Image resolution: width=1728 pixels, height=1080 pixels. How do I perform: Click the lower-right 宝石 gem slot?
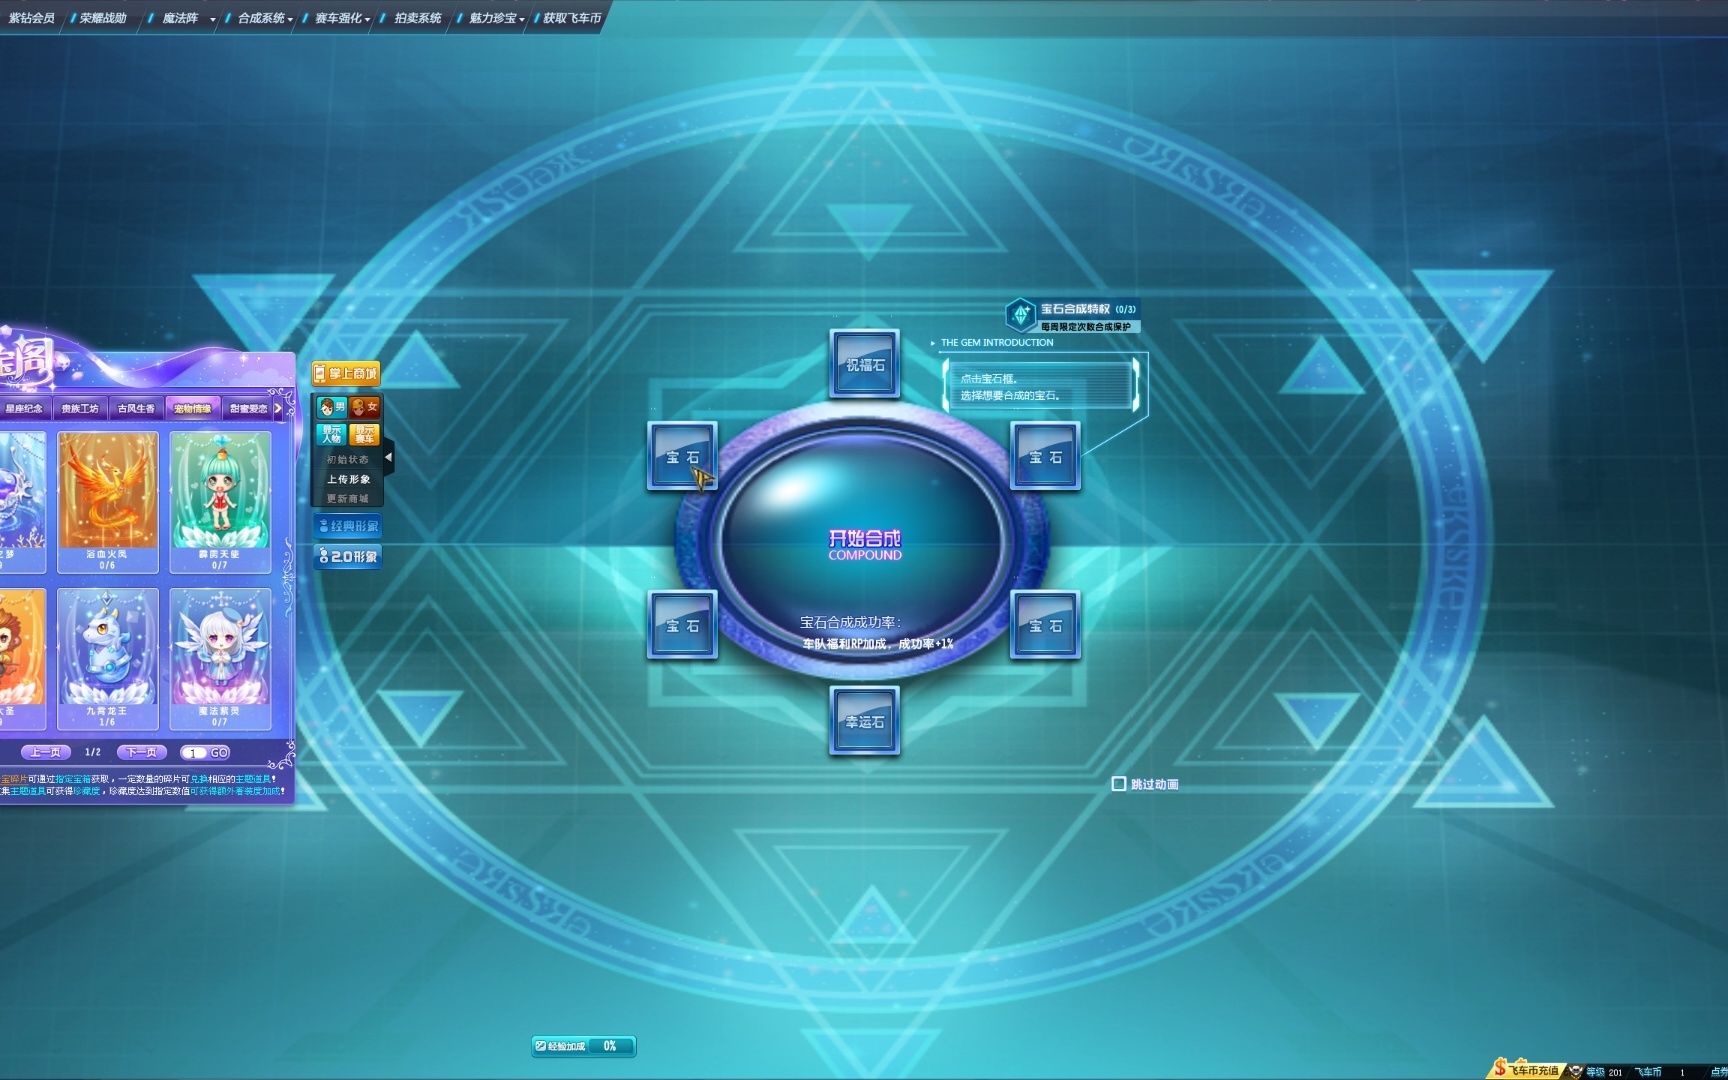click(x=1046, y=625)
